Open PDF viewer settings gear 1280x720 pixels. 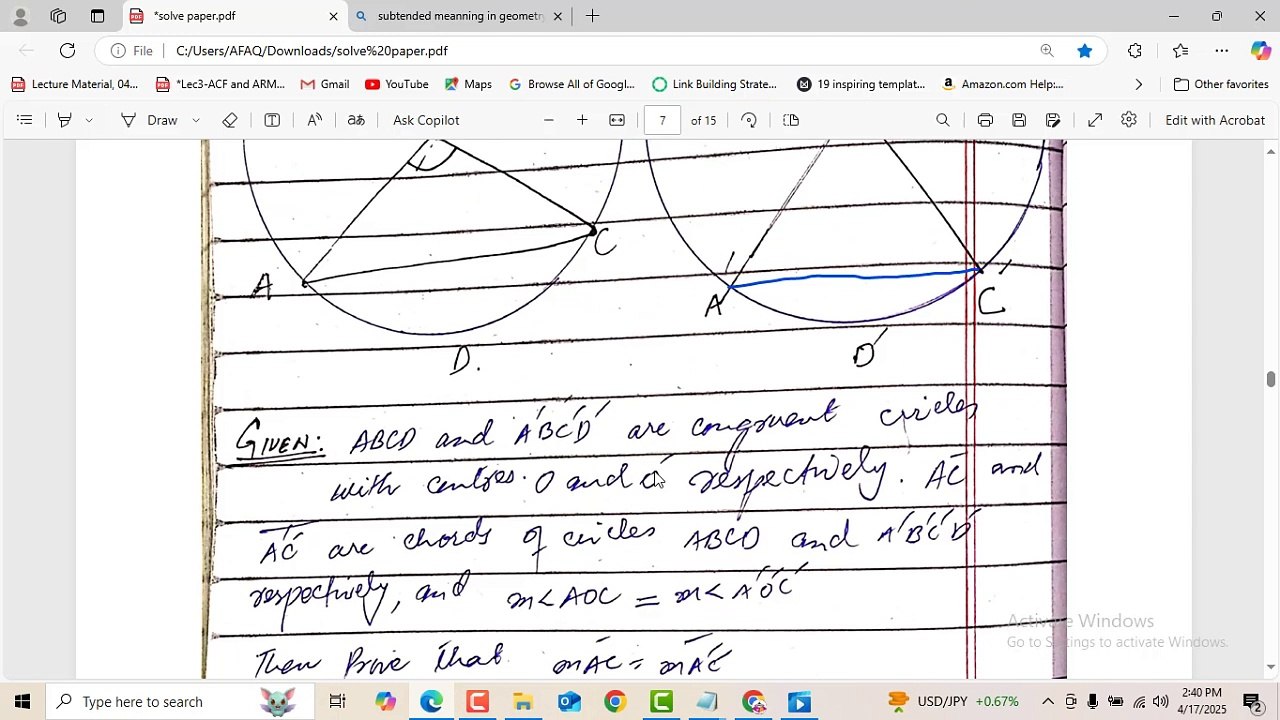[1129, 120]
